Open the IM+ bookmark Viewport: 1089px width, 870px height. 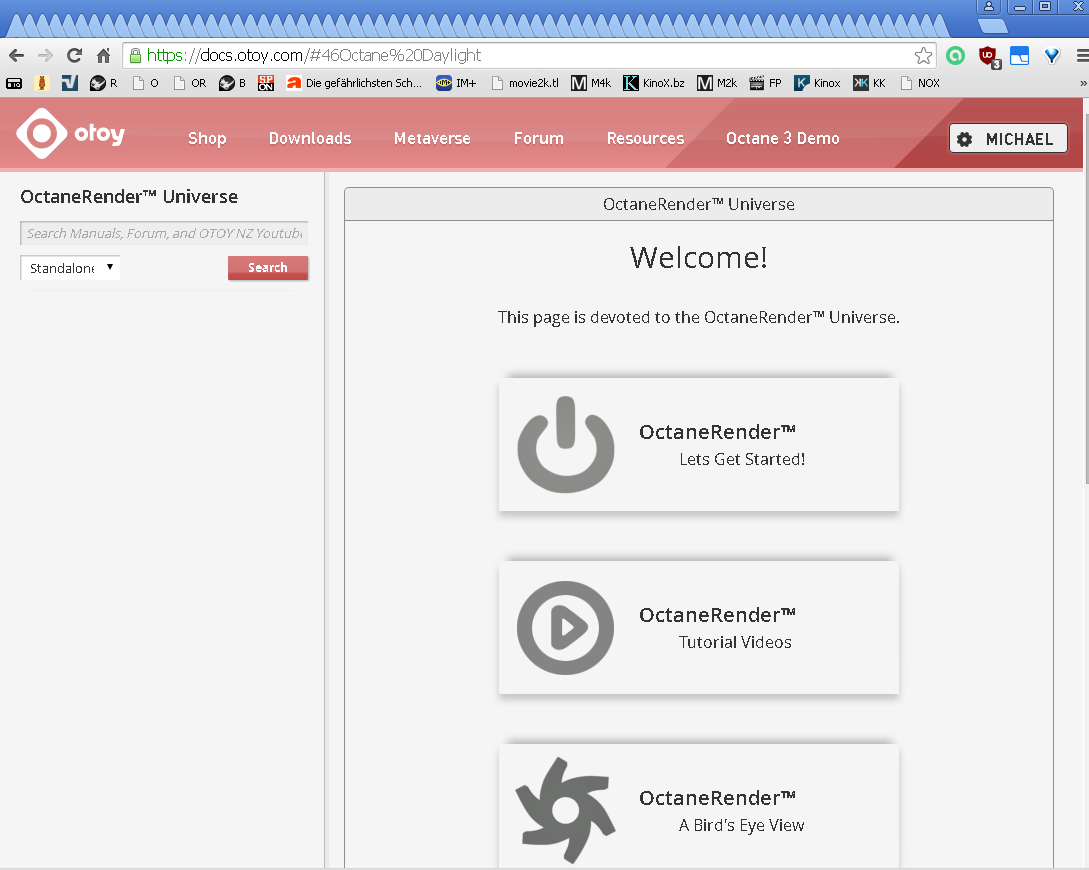point(456,83)
